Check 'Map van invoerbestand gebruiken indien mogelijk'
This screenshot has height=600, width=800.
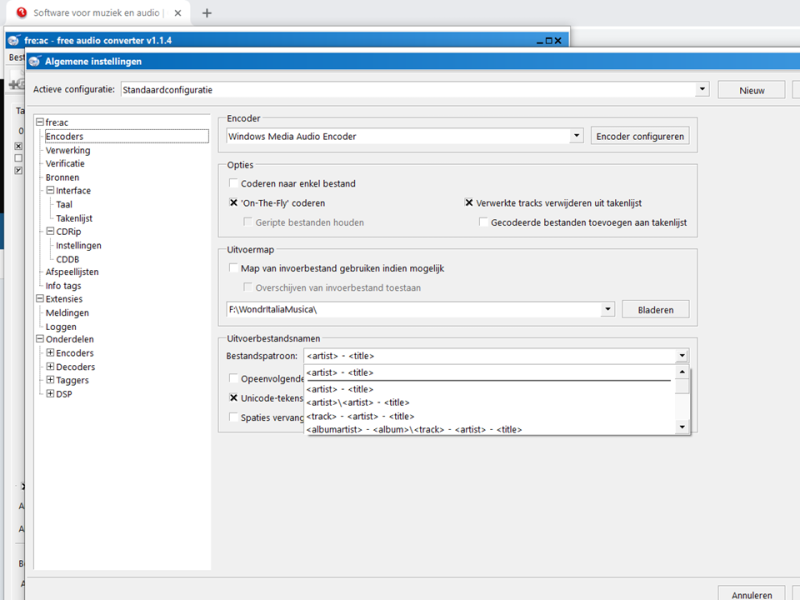[234, 268]
